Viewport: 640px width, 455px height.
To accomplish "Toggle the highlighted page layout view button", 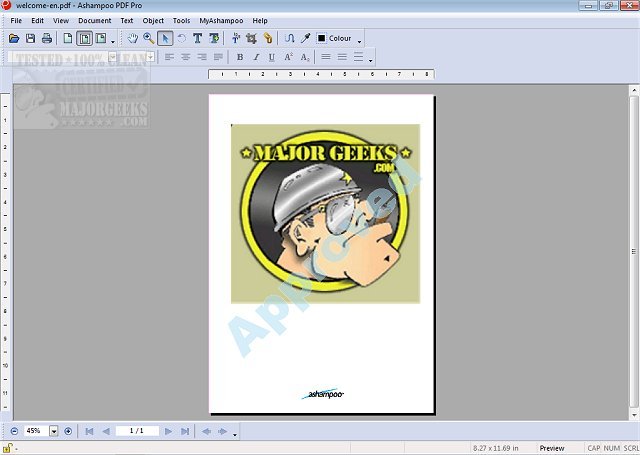I will [84, 38].
